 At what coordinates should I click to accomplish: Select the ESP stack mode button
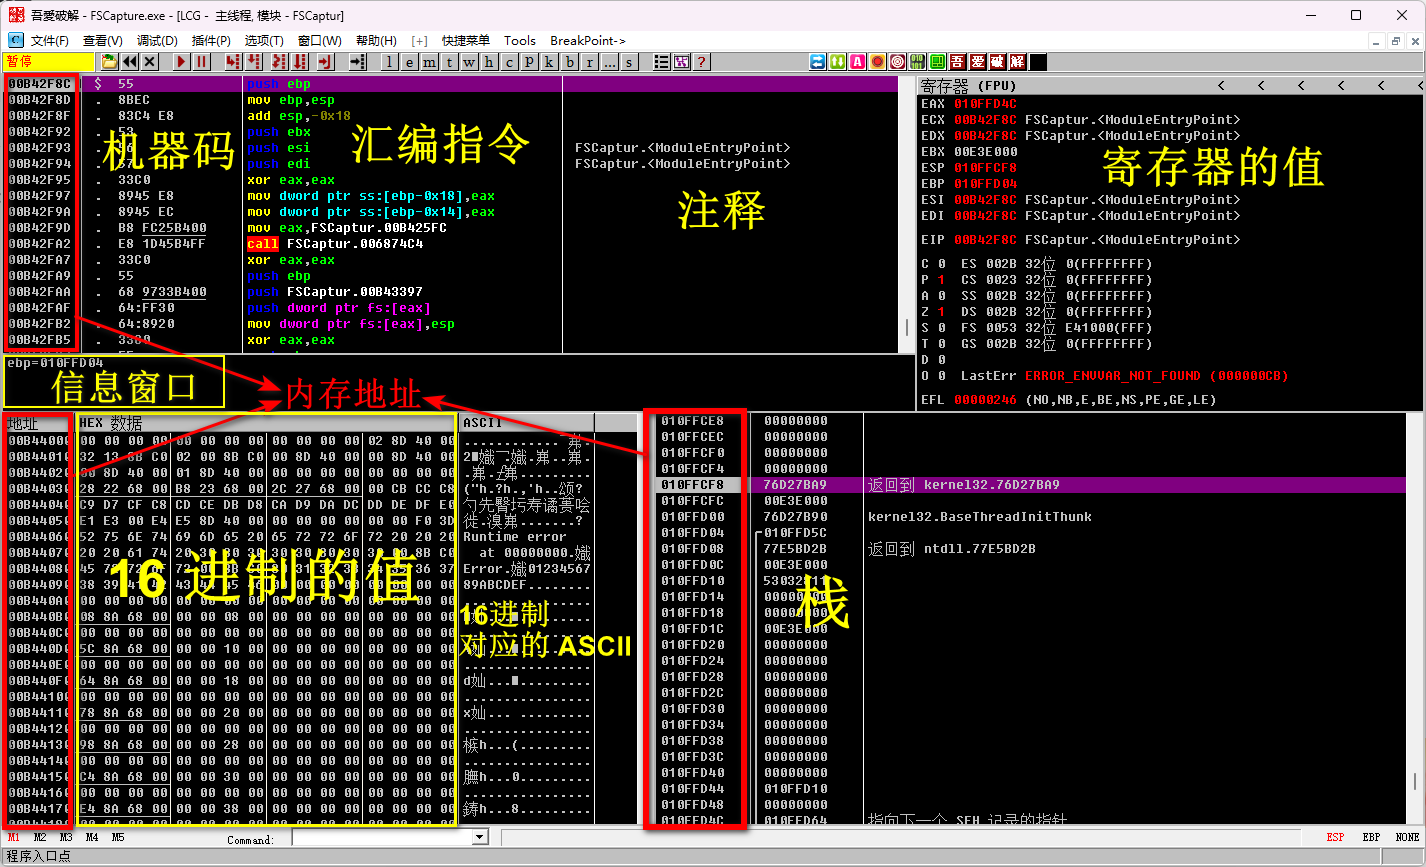[x=1336, y=837]
